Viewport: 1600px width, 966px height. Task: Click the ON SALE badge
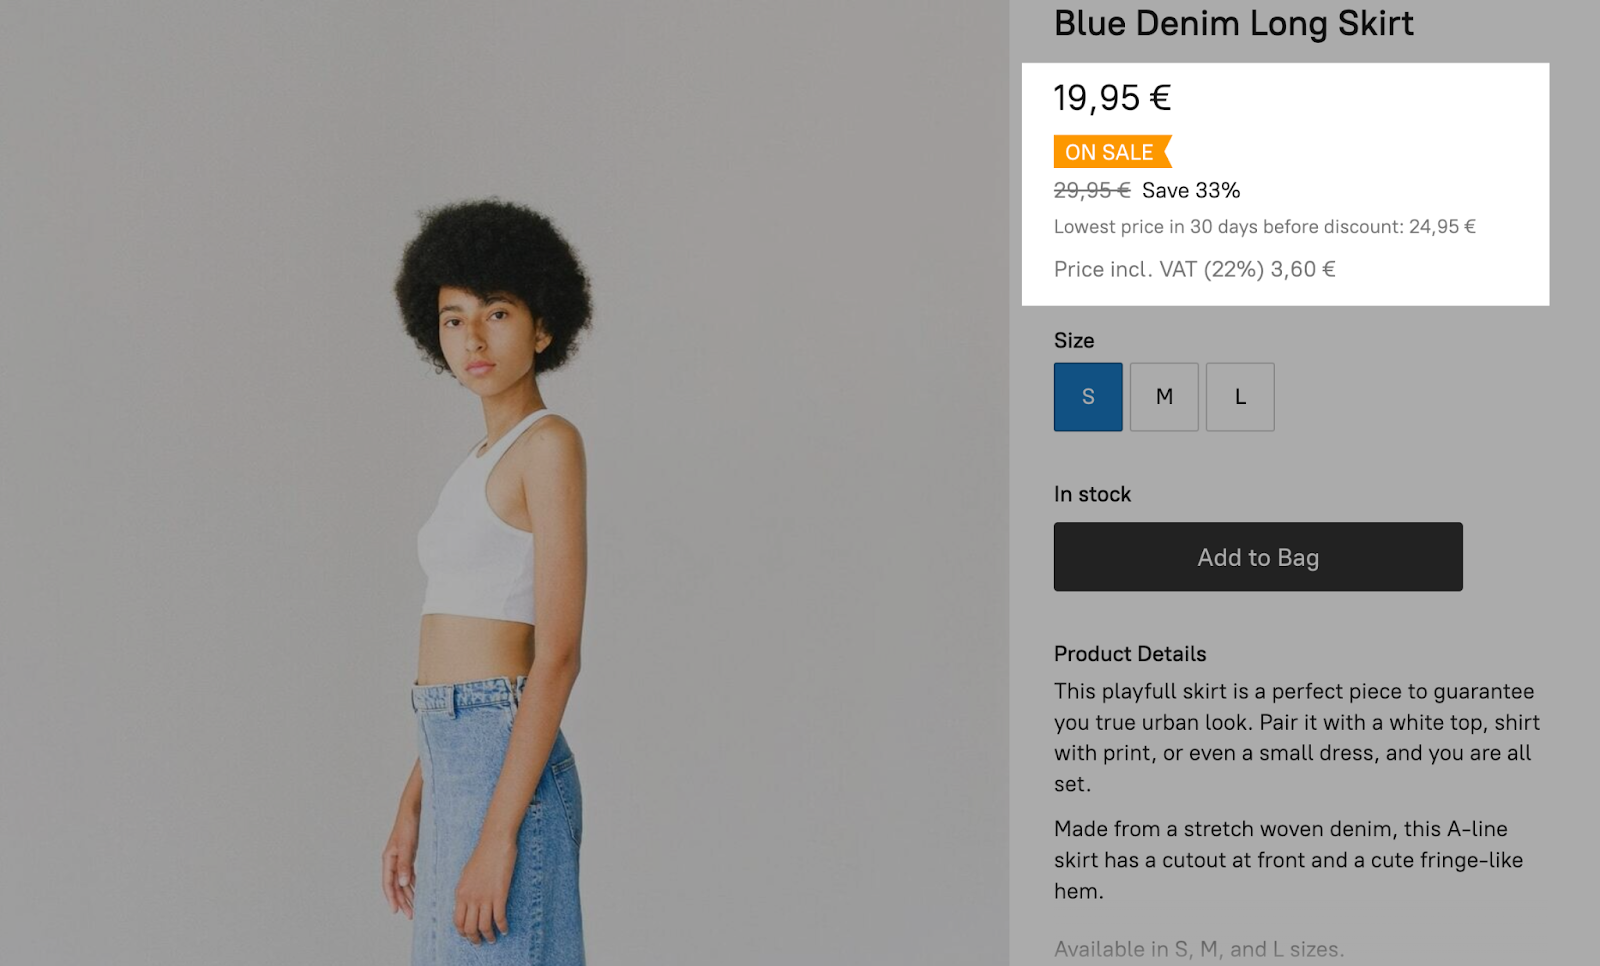click(1110, 152)
